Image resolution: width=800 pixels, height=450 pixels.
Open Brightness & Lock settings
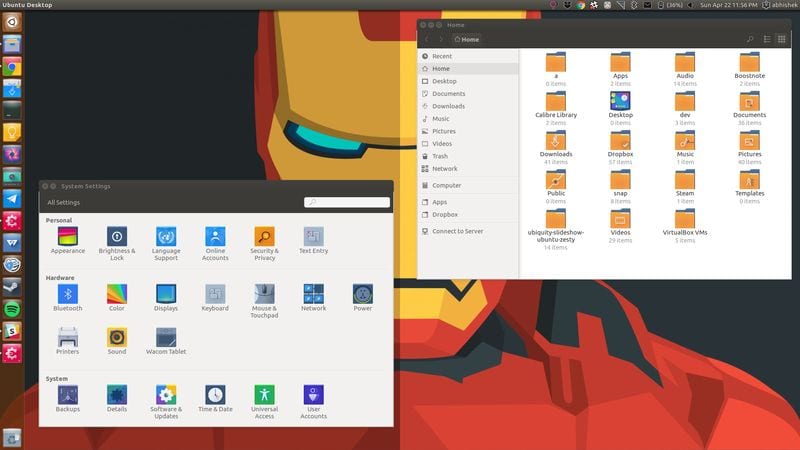[117, 243]
